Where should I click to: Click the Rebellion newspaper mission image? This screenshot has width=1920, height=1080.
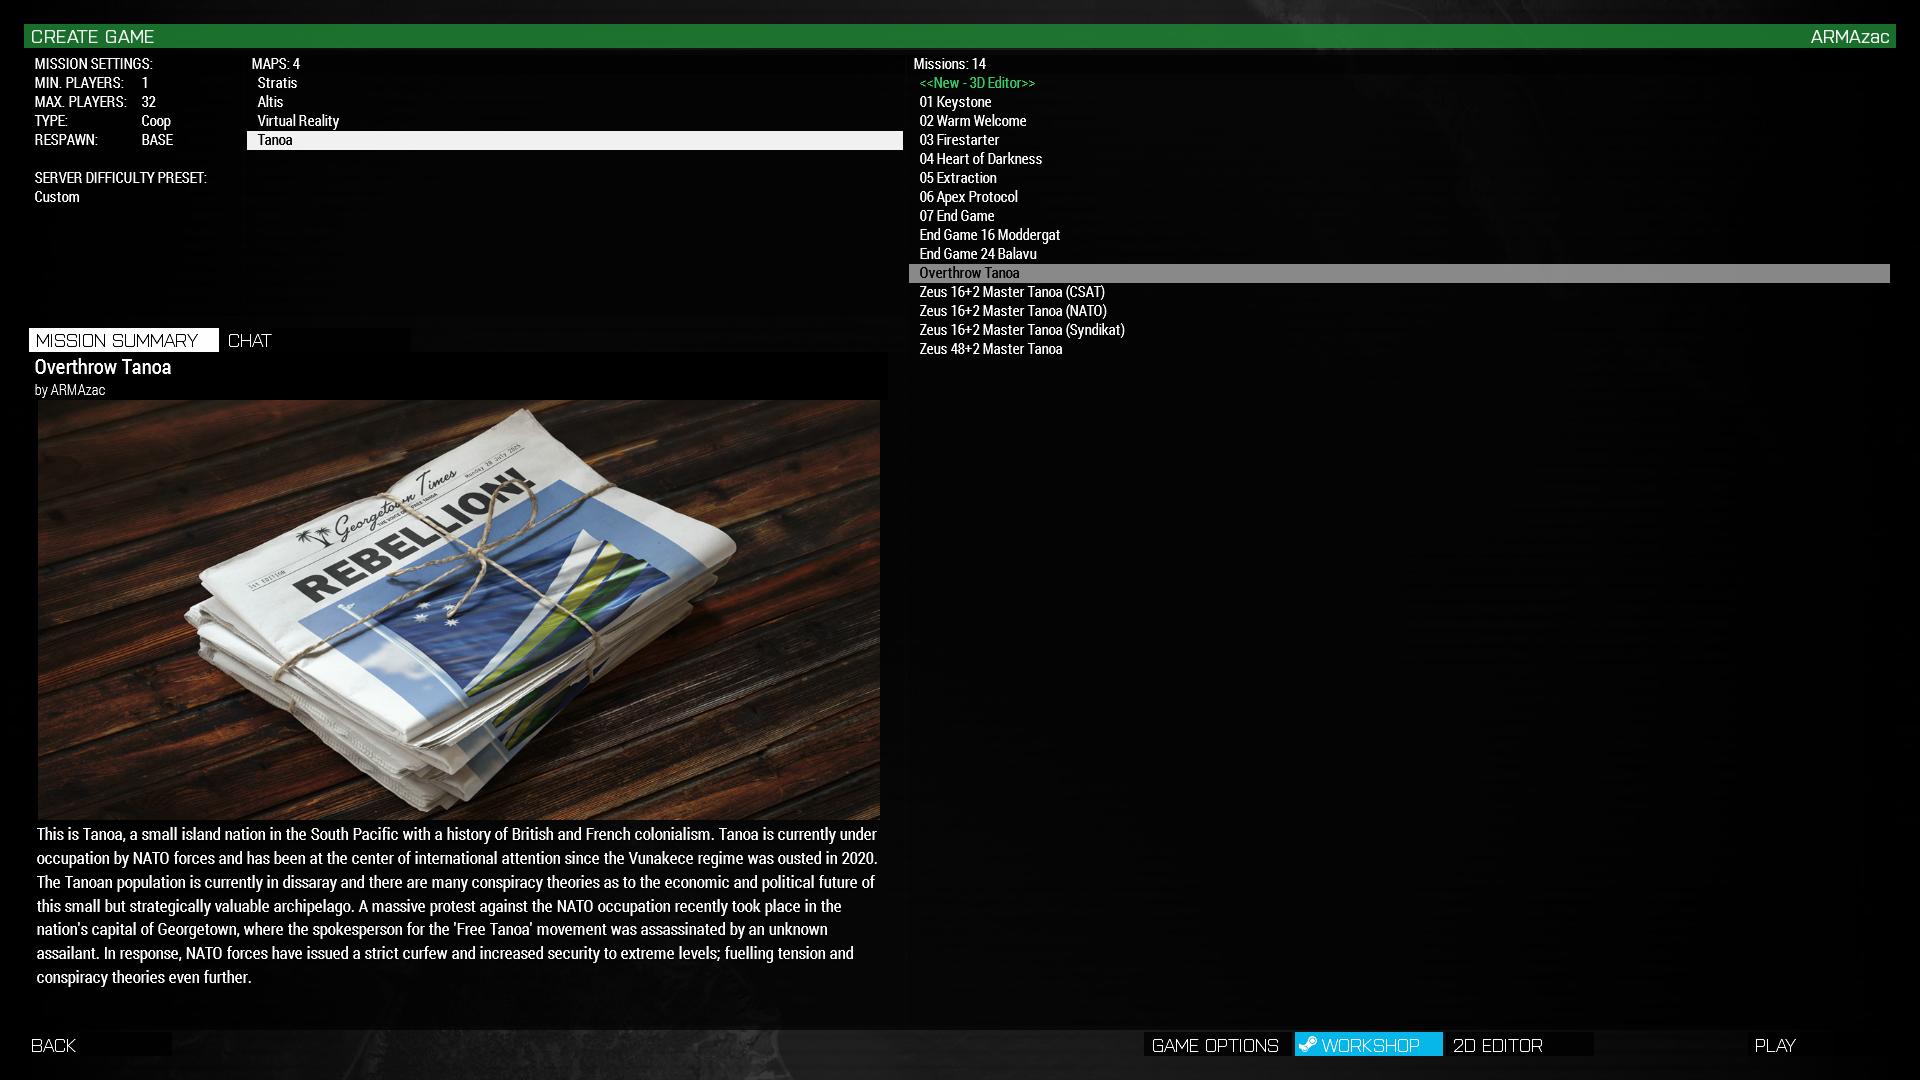458,610
